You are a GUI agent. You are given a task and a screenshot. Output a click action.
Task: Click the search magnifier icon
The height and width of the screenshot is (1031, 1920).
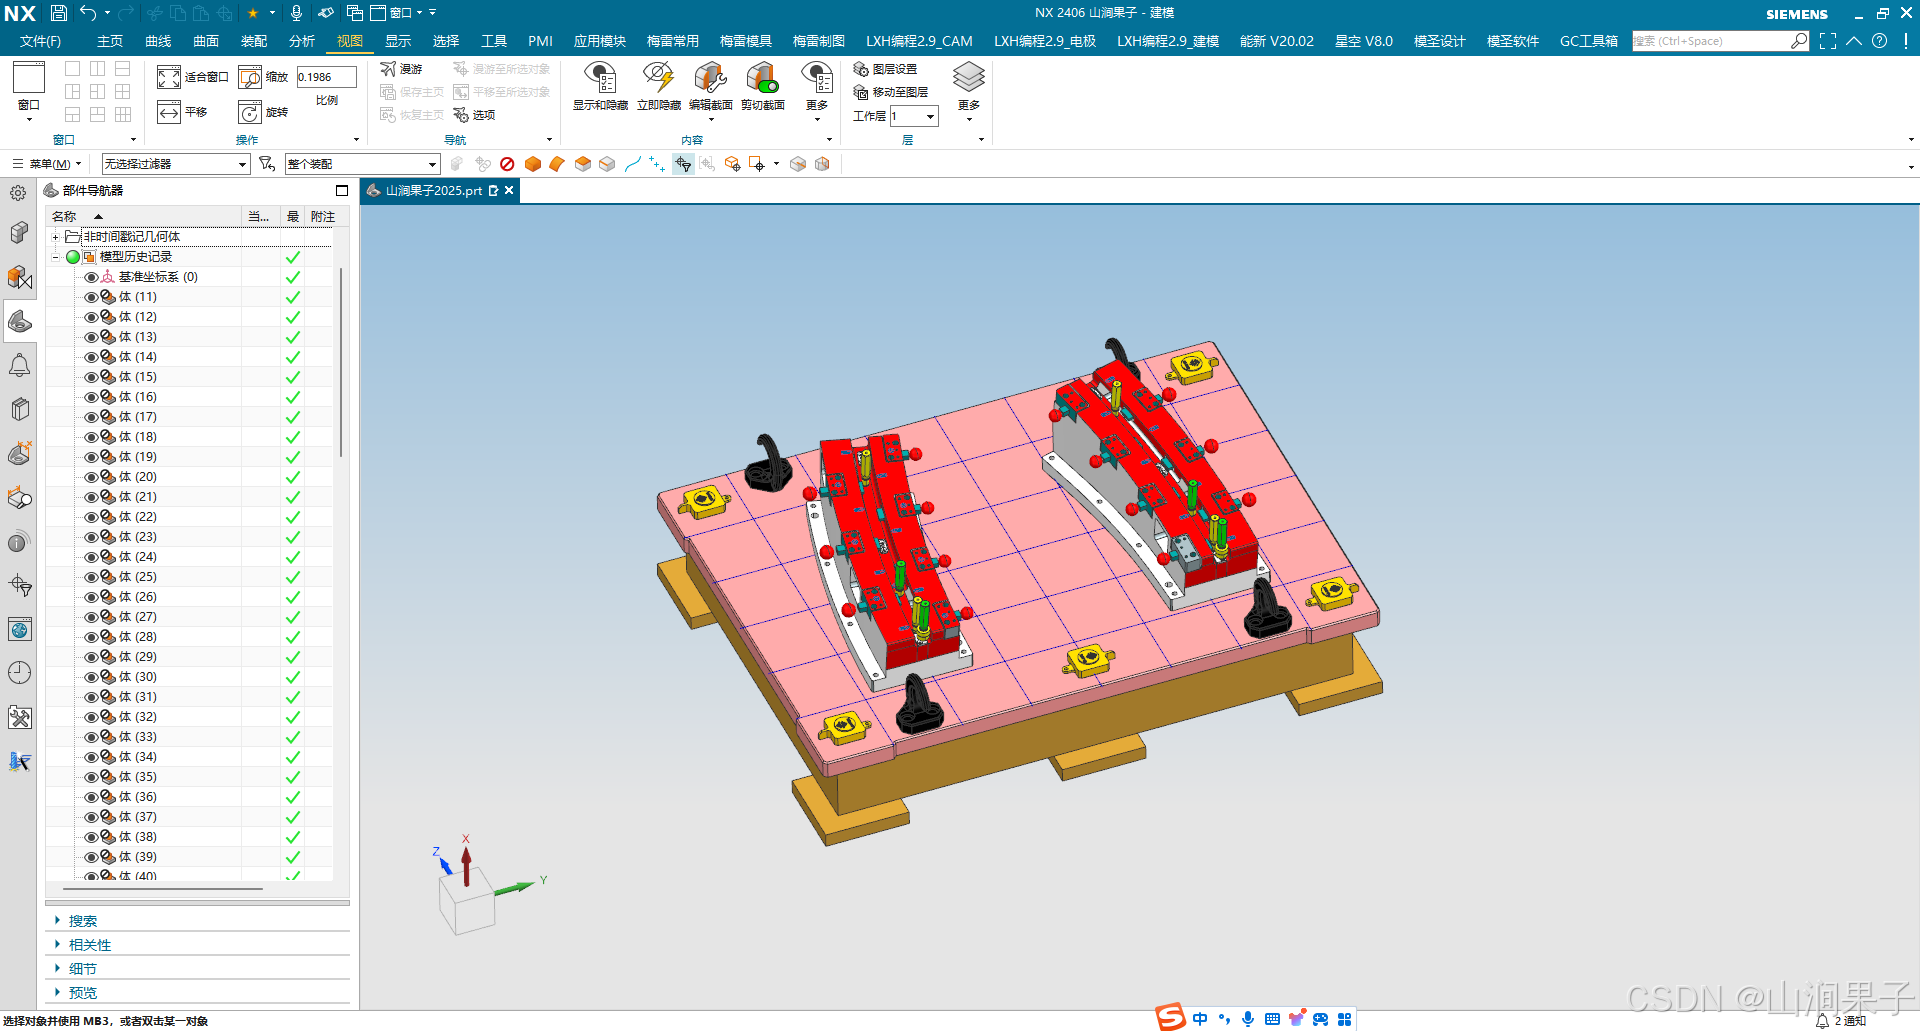pyautogui.click(x=1799, y=41)
